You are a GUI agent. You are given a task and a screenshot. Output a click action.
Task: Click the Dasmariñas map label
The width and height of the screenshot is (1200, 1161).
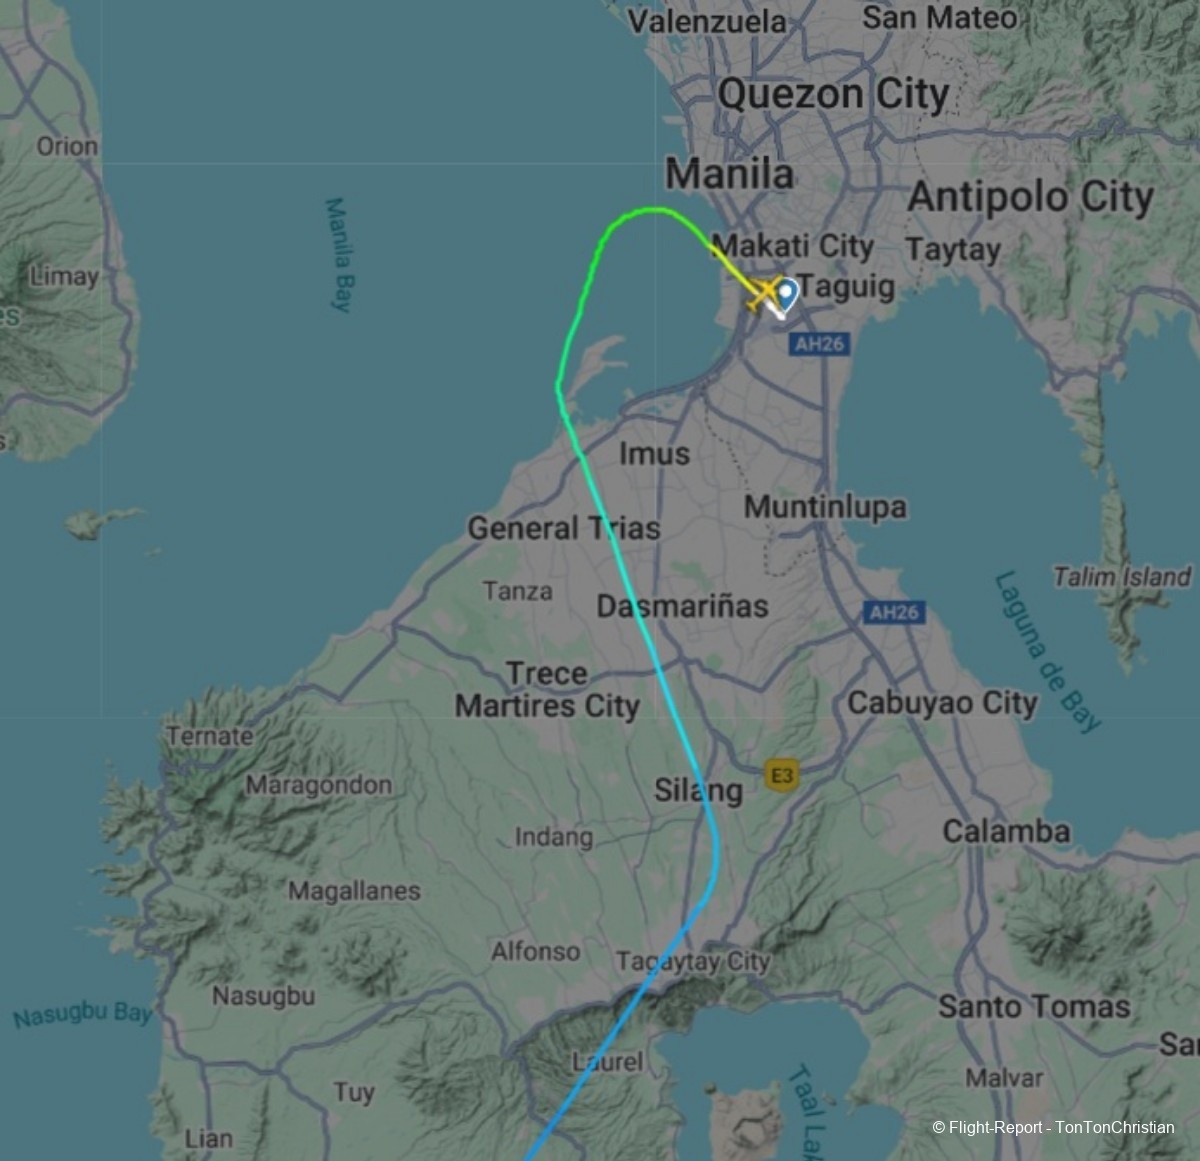pyautogui.click(x=683, y=606)
